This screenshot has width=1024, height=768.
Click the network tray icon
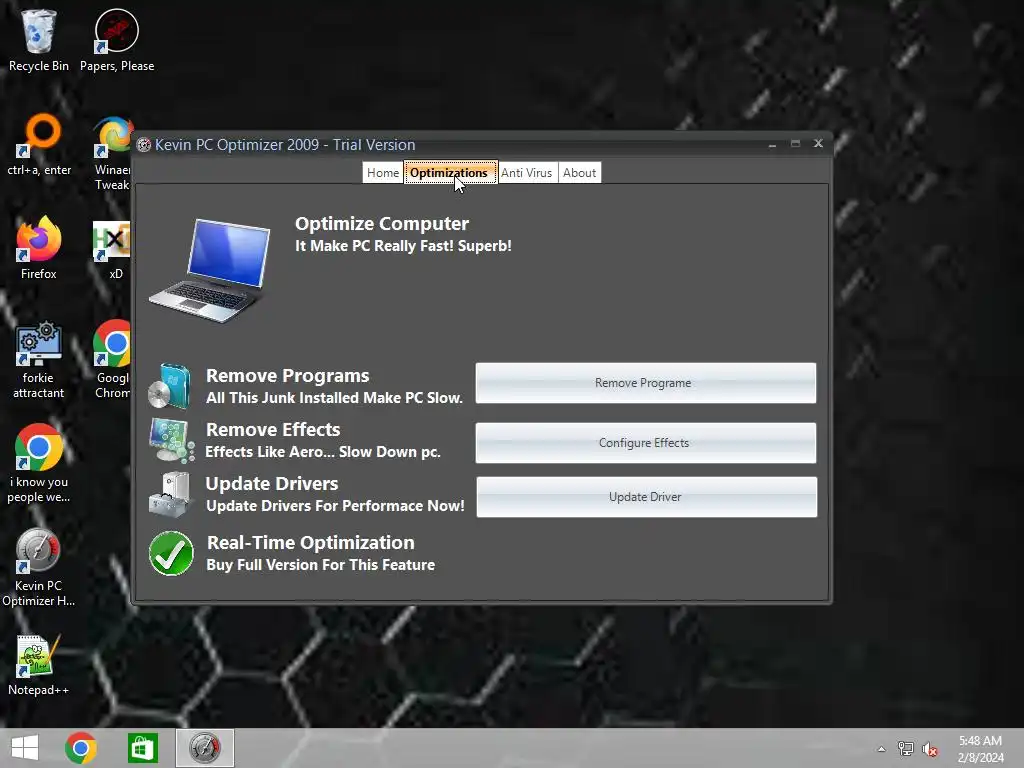tap(906, 748)
